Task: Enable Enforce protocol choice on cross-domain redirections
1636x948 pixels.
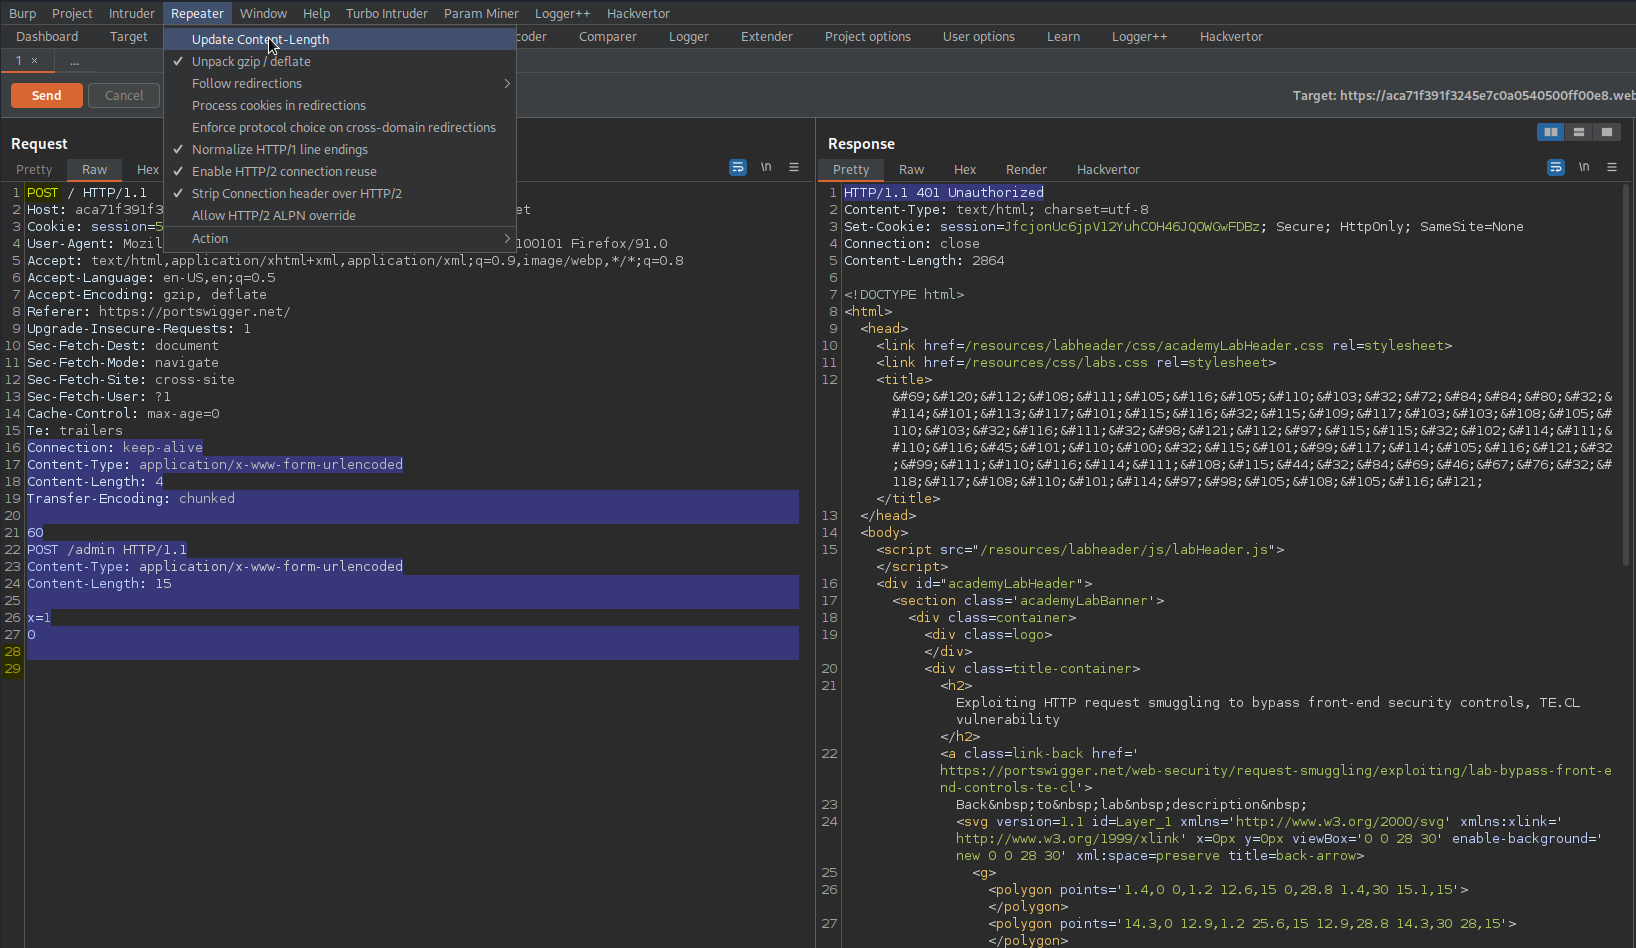Action: [340, 128]
